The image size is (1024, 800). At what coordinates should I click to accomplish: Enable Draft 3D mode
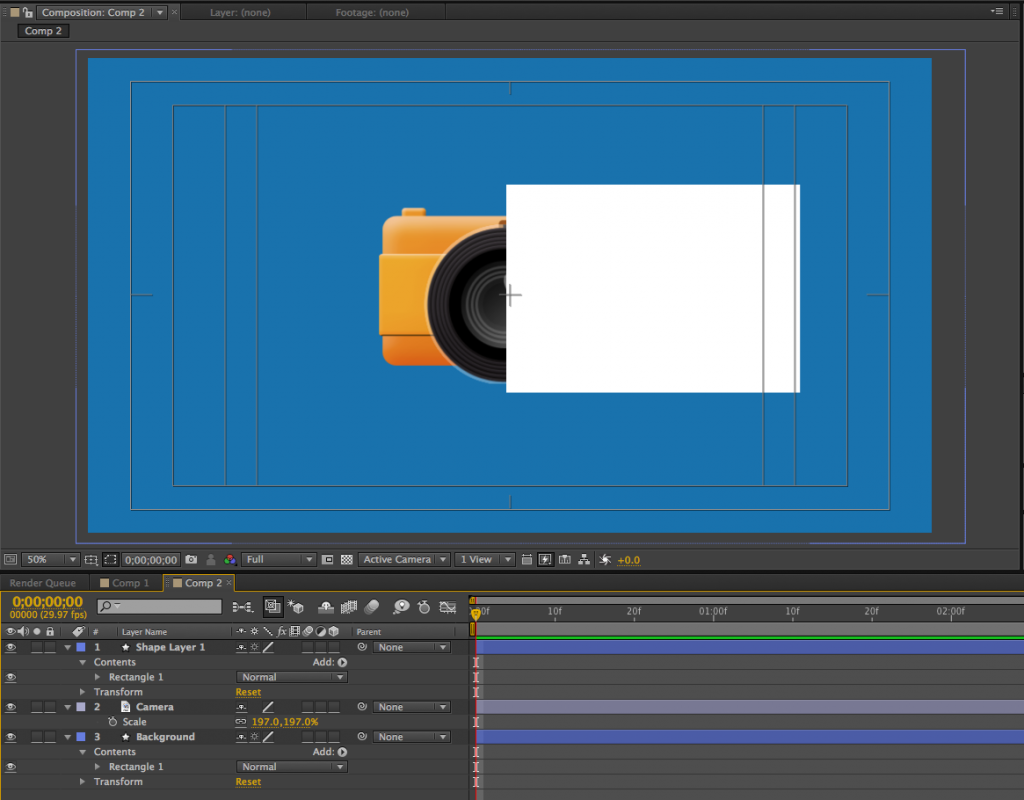[296, 607]
